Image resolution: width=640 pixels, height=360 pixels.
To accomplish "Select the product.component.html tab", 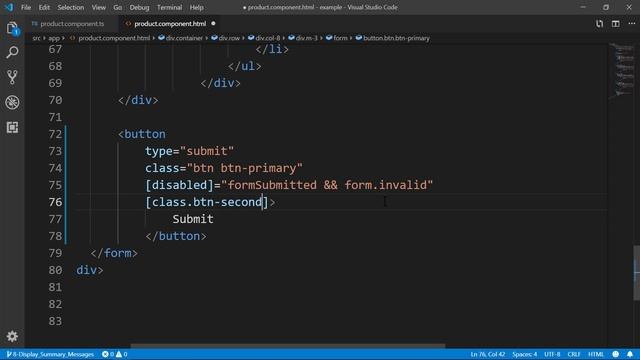I will (170, 24).
